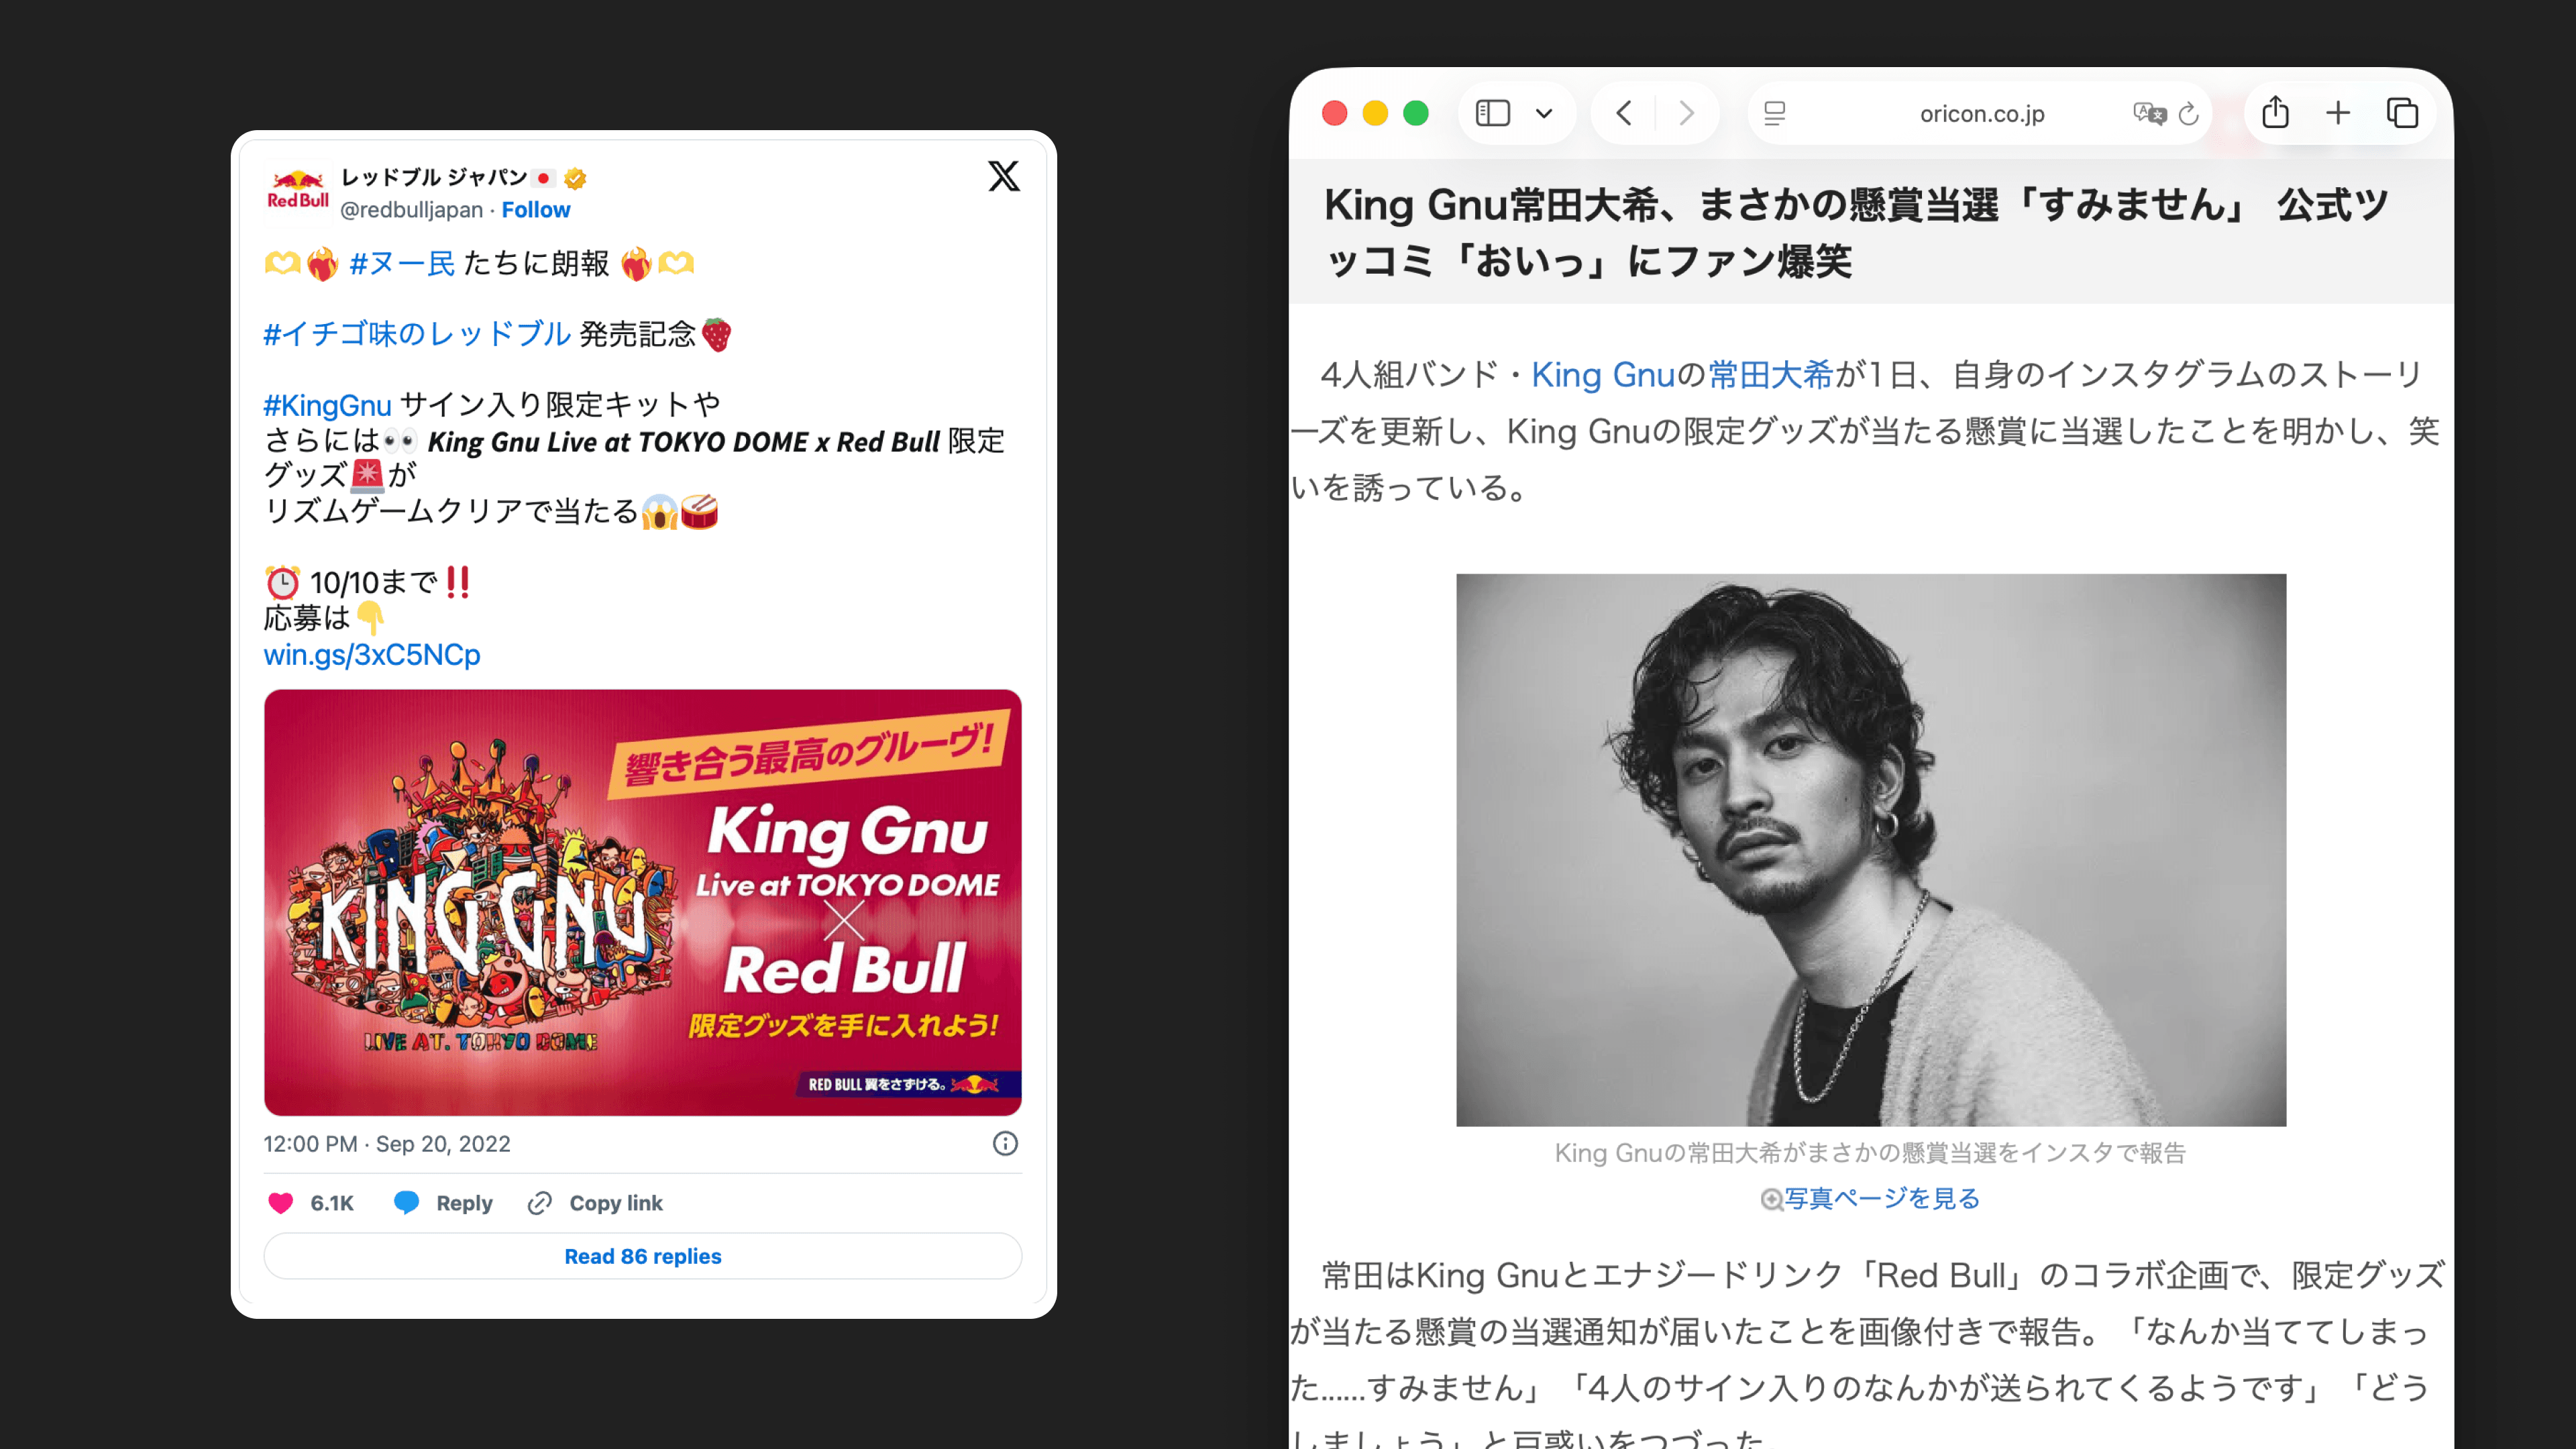This screenshot has height=1449, width=2576.
Task: Go forward with the right arrow
Action: tap(1687, 113)
